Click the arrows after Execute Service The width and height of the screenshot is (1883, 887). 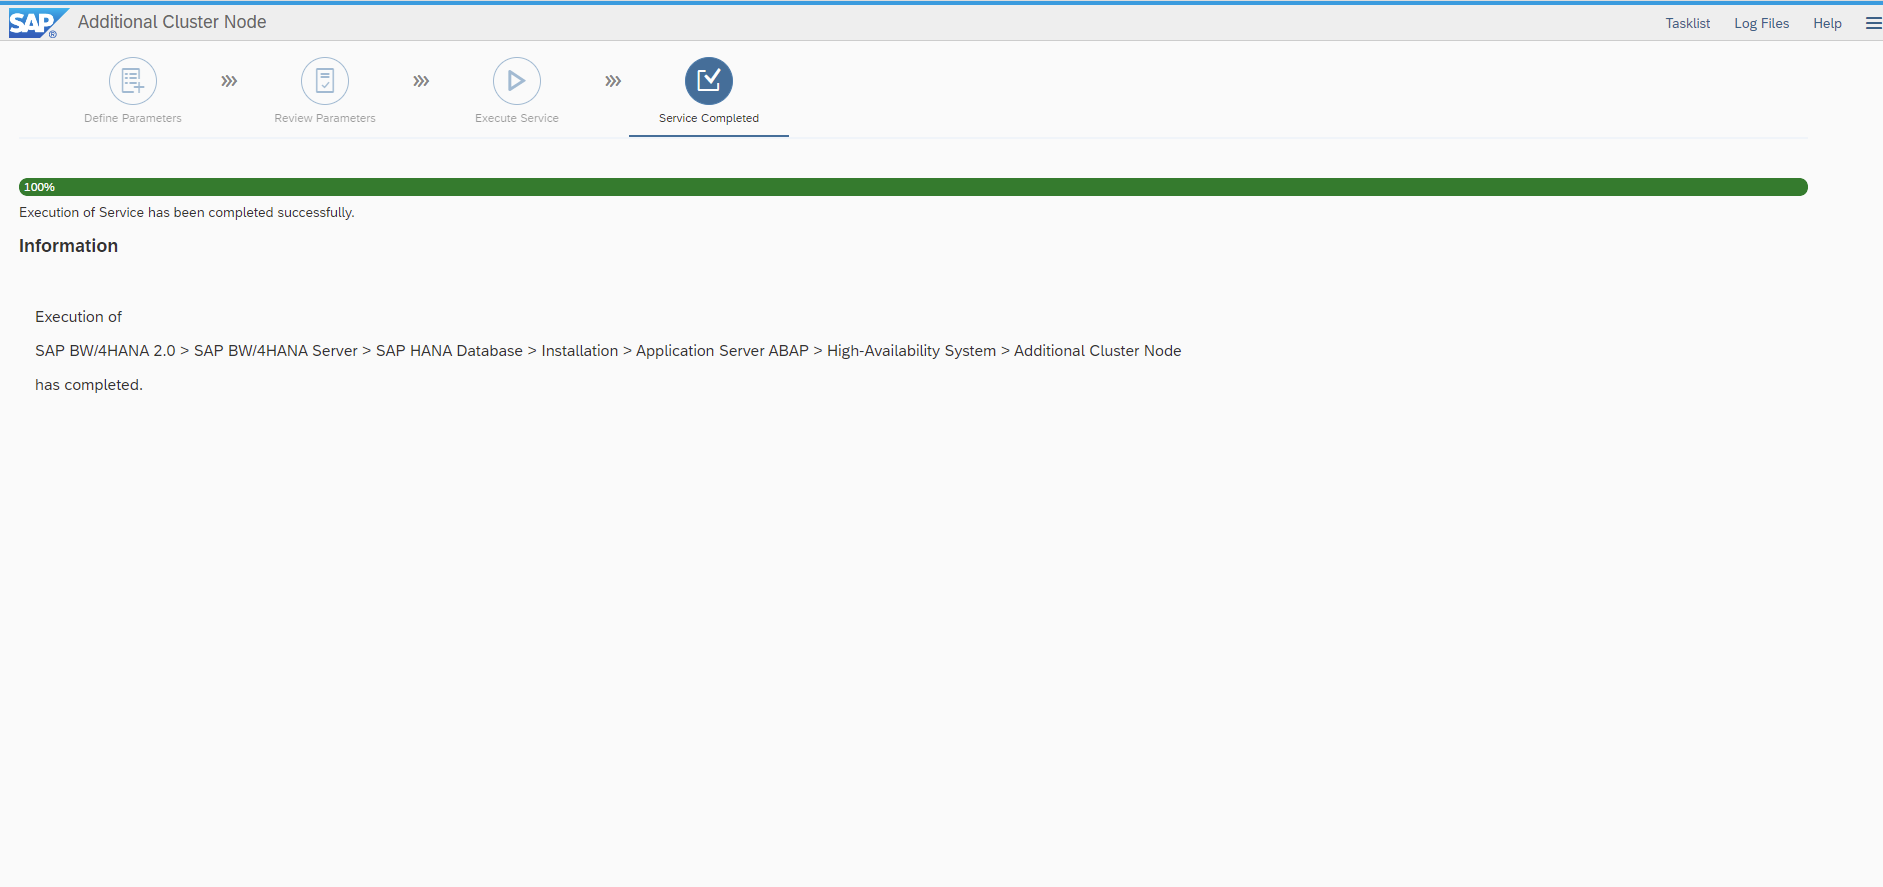tap(613, 81)
